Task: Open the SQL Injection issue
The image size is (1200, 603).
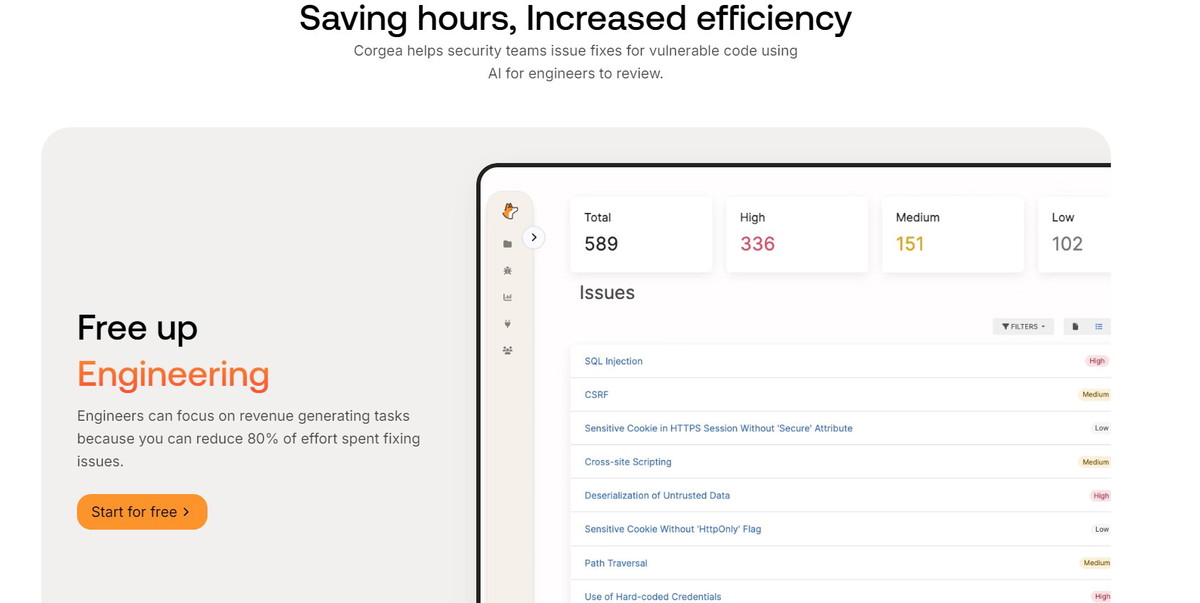Action: pyautogui.click(x=613, y=361)
